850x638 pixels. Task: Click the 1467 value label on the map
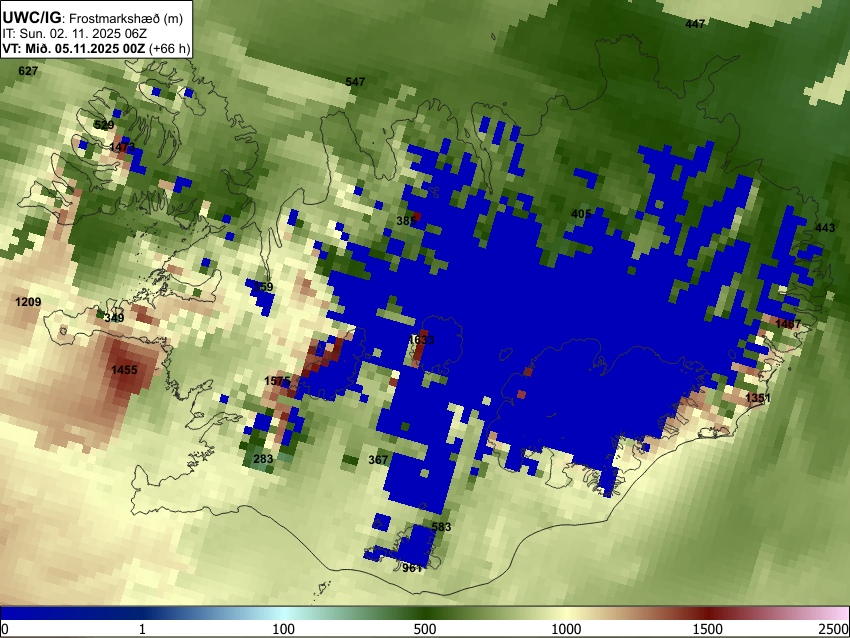788,324
